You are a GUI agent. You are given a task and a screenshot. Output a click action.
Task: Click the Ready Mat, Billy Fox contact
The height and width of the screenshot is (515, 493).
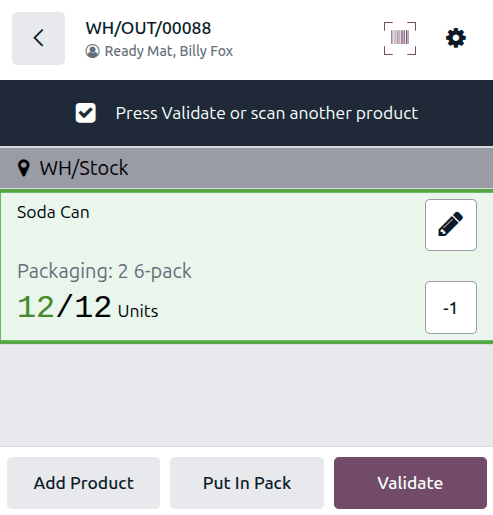coord(169,51)
